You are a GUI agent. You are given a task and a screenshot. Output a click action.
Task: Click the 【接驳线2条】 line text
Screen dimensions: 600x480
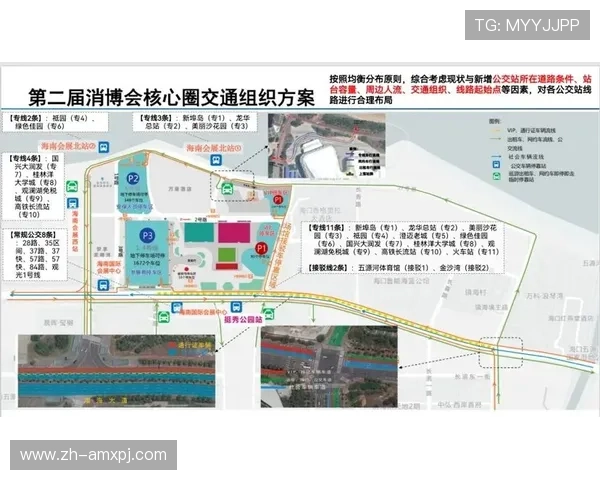click(398, 268)
